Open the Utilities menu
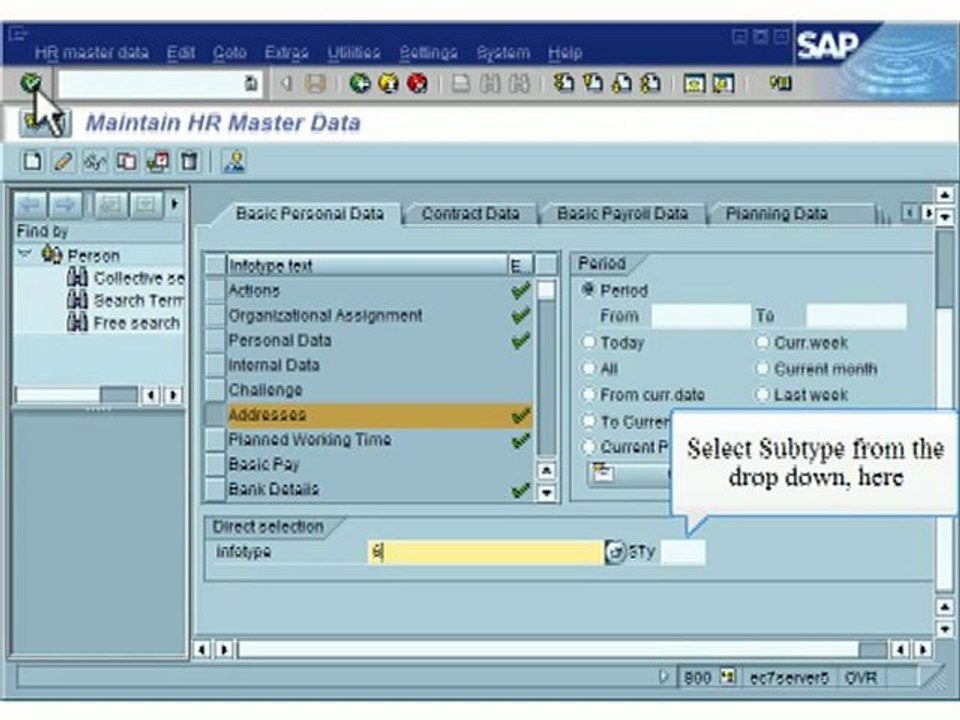 pyautogui.click(x=354, y=53)
